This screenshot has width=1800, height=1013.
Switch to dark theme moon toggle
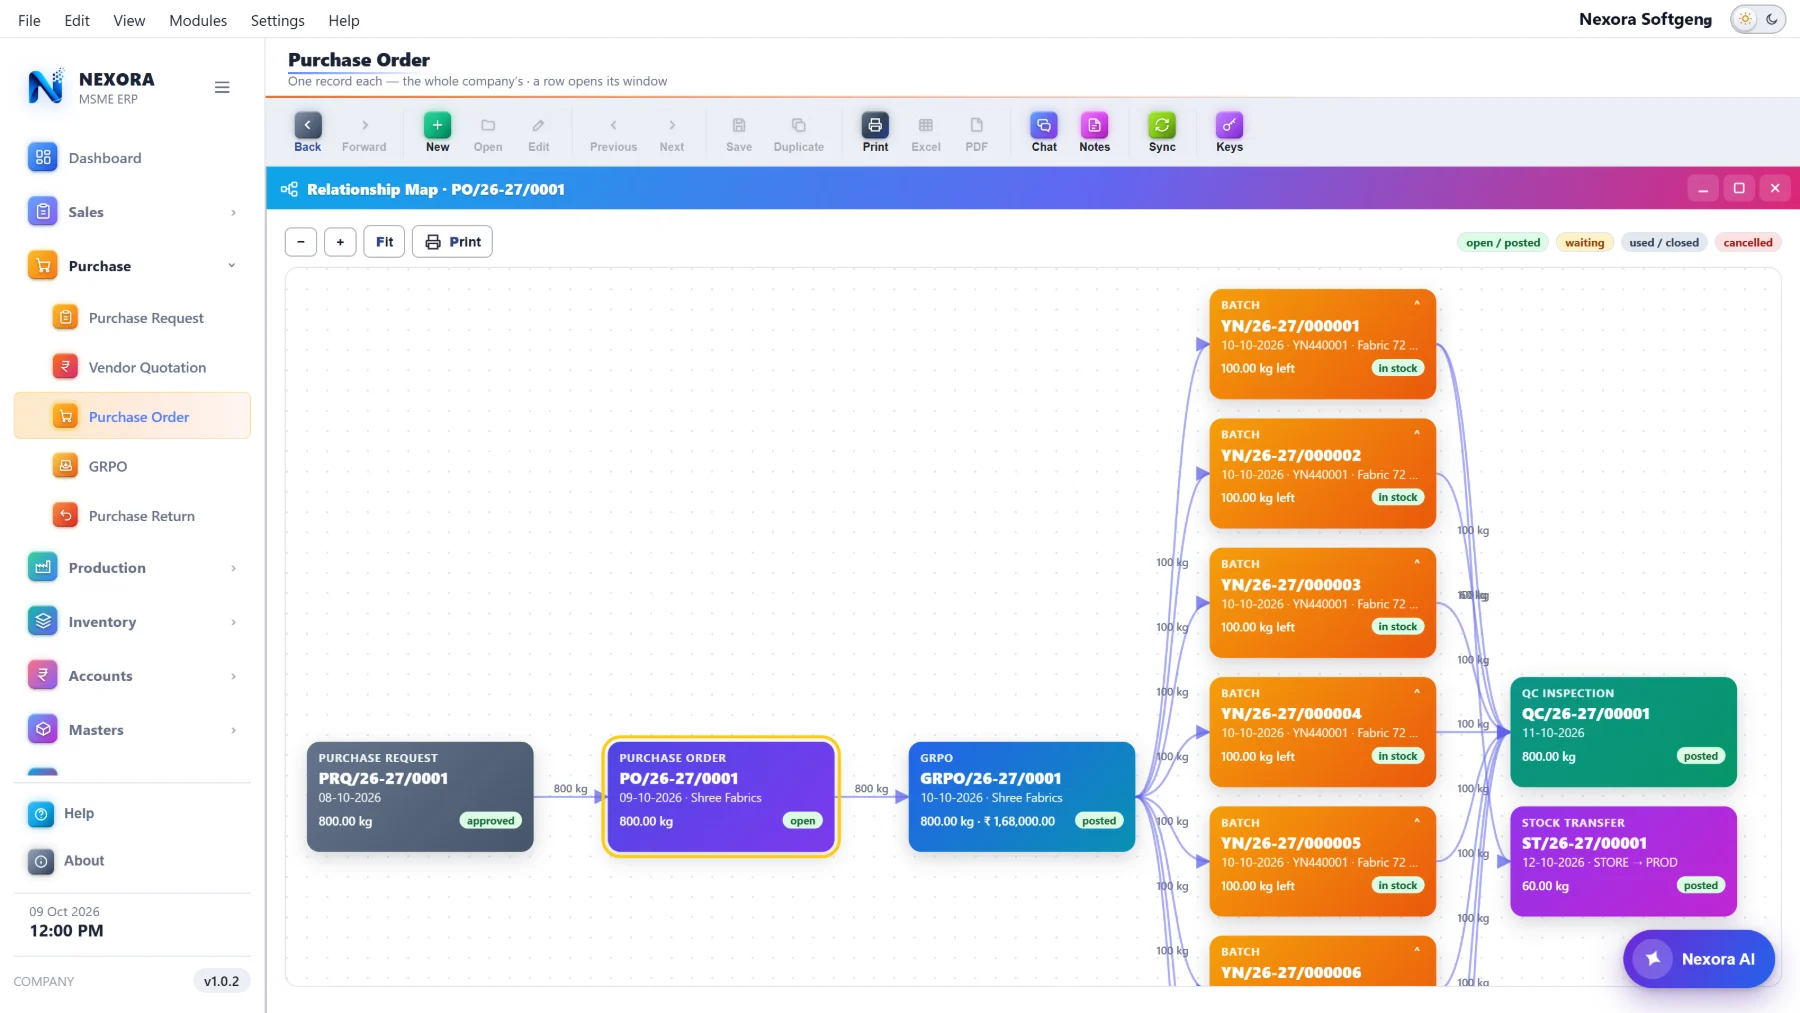1772,19
